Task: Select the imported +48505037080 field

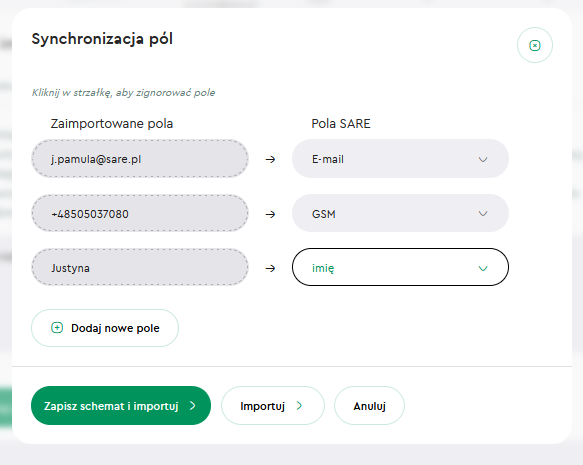Action: 140,213
